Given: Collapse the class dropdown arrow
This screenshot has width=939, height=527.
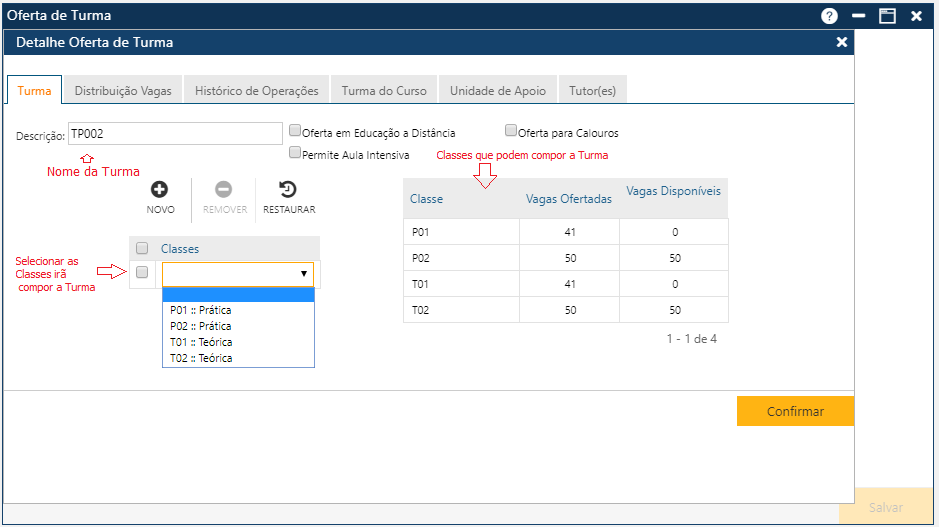Looking at the screenshot, I should coord(304,273).
